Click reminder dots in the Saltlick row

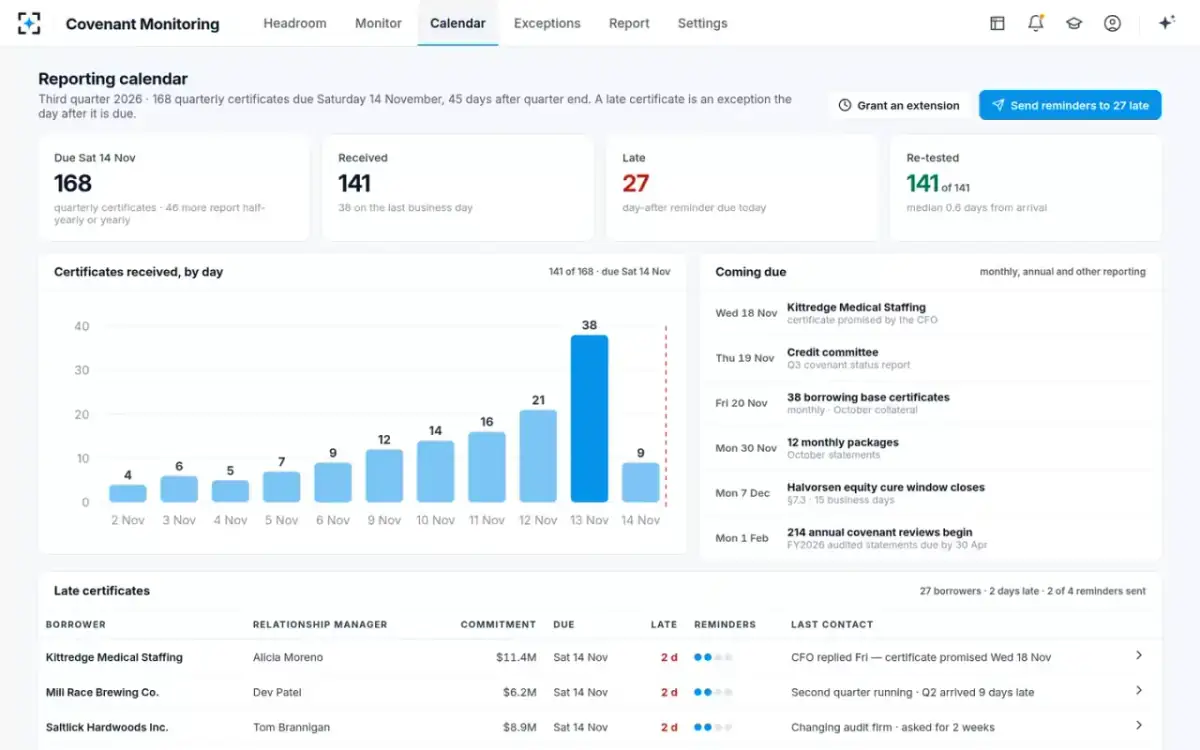pyautogui.click(x=713, y=727)
